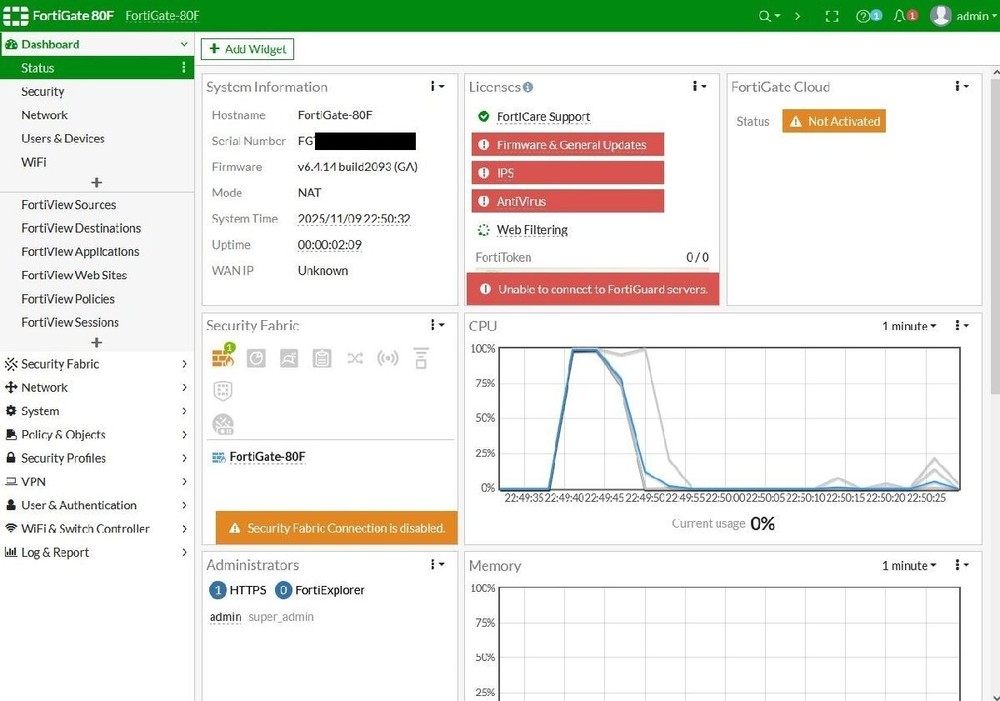Open the help question mark icon
The width and height of the screenshot is (1000, 701).
point(863,16)
